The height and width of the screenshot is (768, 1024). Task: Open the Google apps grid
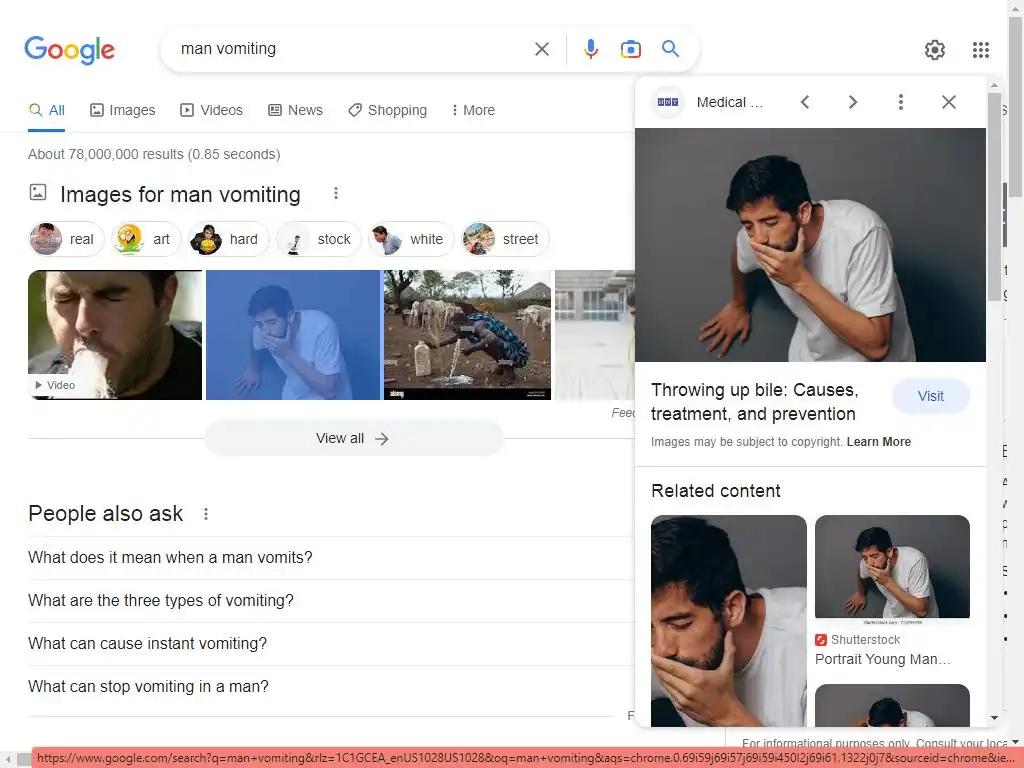(x=980, y=50)
